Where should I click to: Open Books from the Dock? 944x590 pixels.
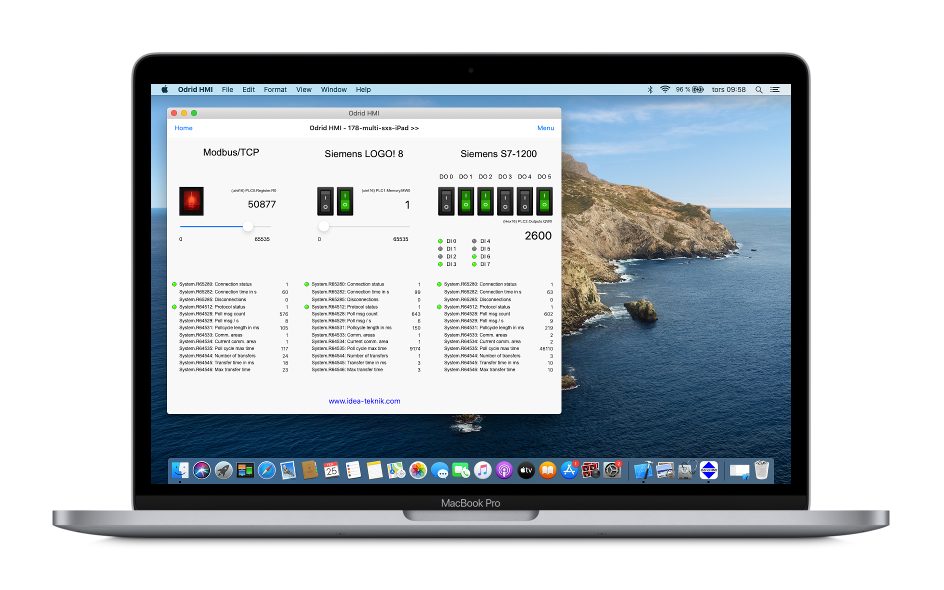(x=547, y=470)
